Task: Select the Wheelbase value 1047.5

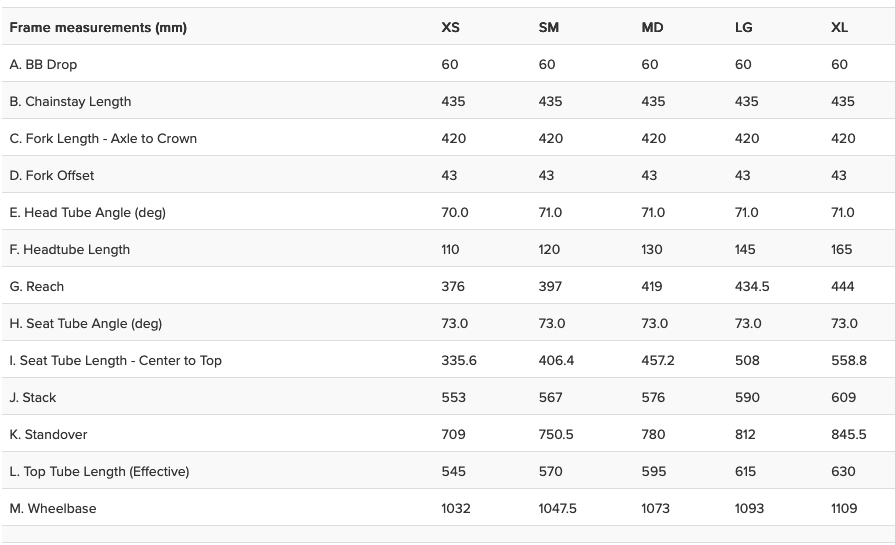Action: 557,509
